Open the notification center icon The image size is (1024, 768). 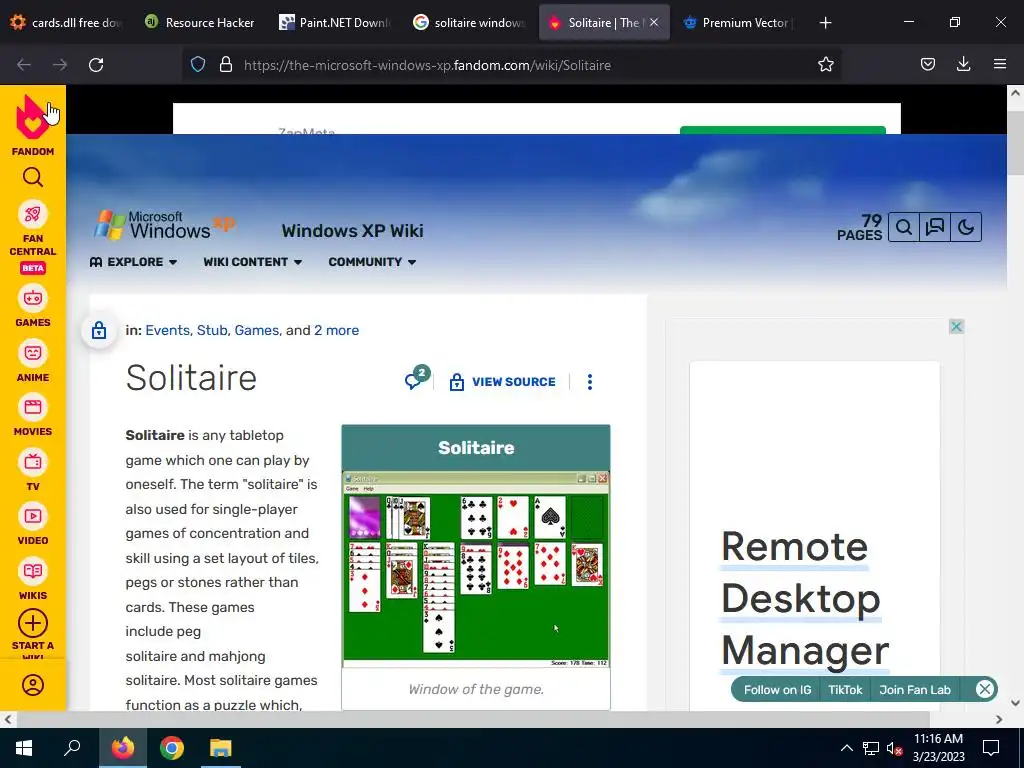(x=991, y=748)
